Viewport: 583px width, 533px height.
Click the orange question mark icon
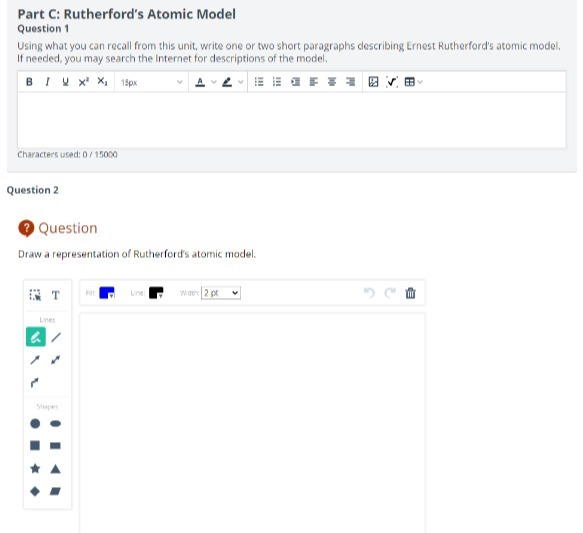26,228
